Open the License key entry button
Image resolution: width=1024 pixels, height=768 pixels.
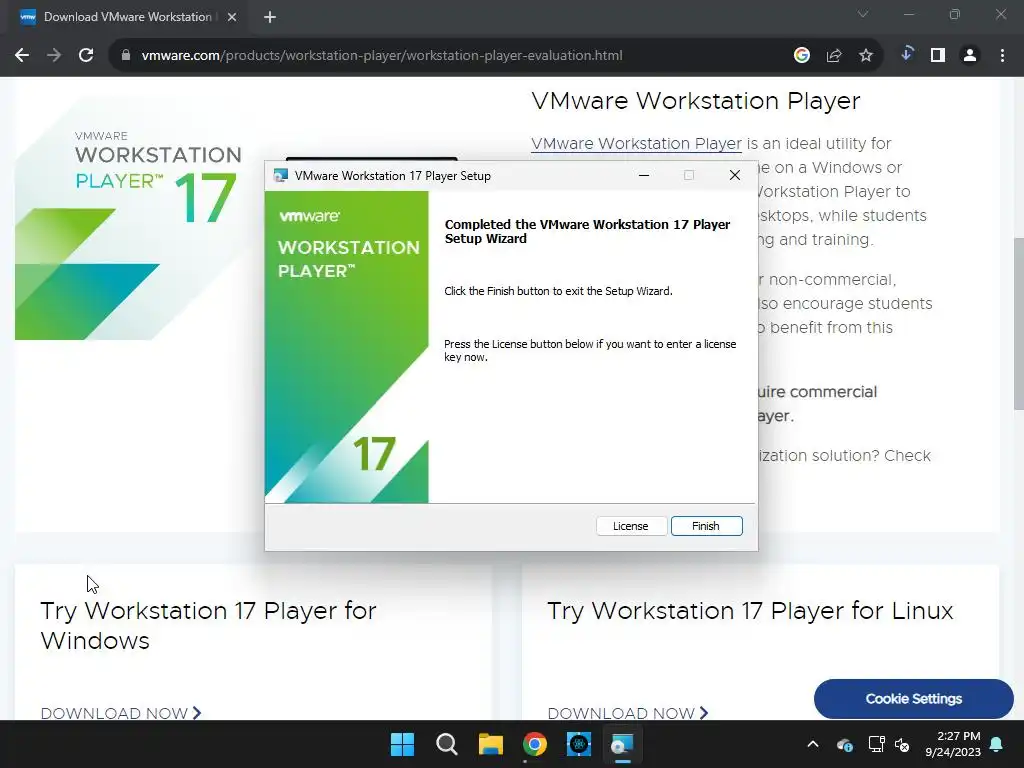point(631,526)
